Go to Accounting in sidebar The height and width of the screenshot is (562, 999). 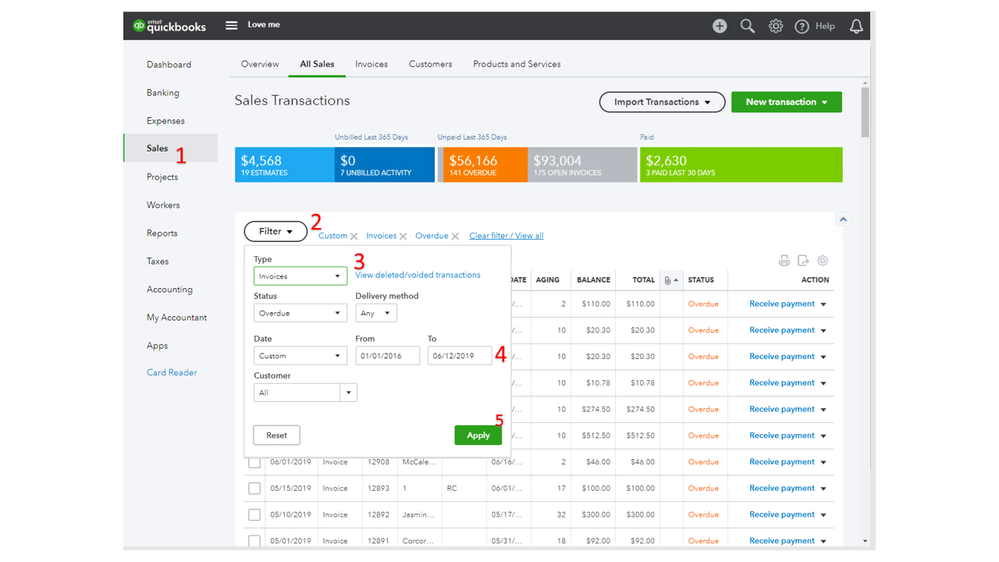tap(169, 289)
